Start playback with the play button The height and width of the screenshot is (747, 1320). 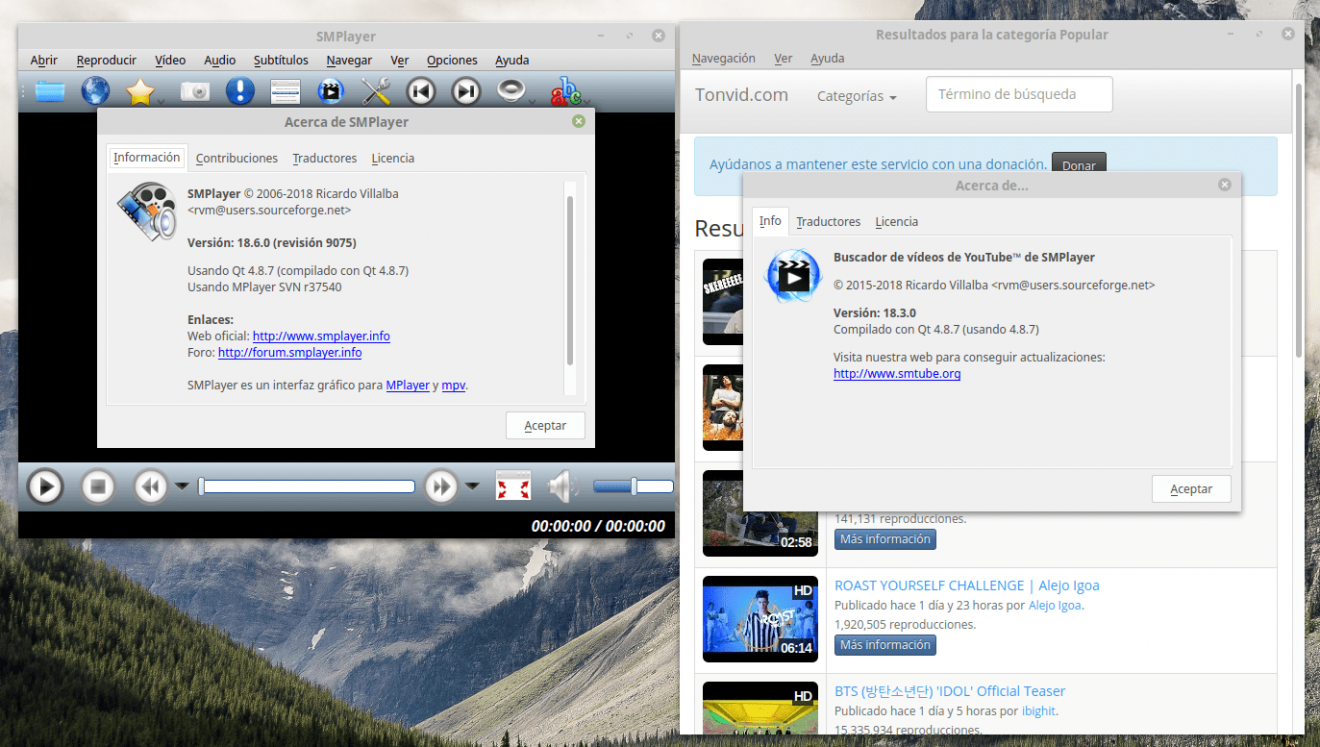44,487
